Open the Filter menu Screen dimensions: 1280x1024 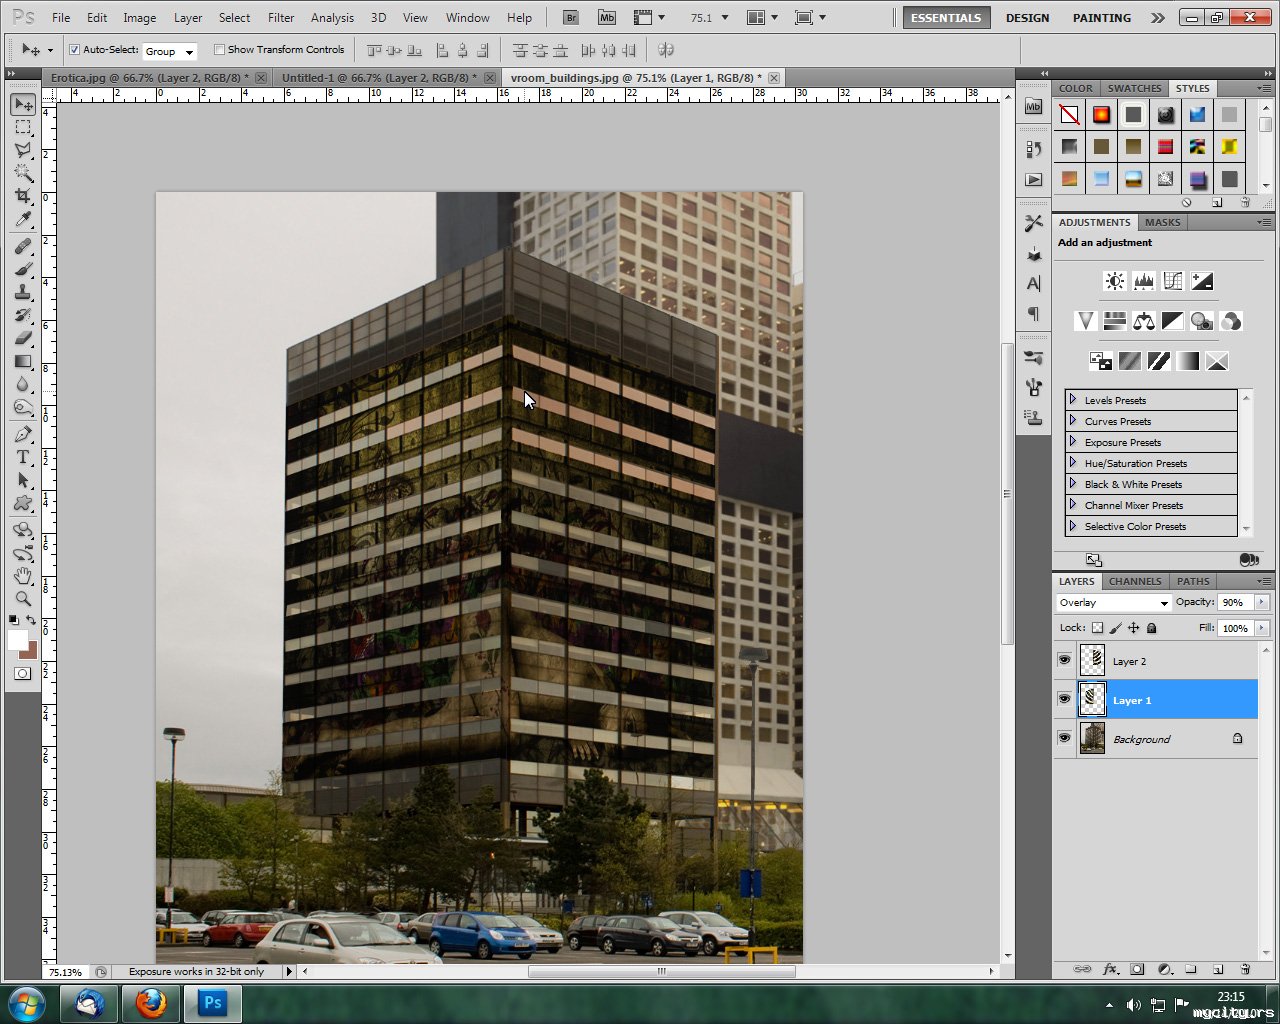[281, 17]
